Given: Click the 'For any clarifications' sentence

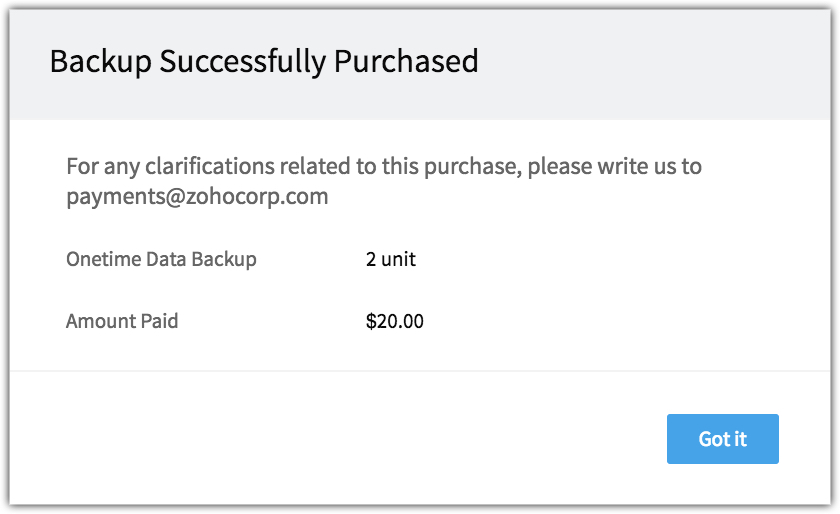Looking at the screenshot, I should click(384, 166).
